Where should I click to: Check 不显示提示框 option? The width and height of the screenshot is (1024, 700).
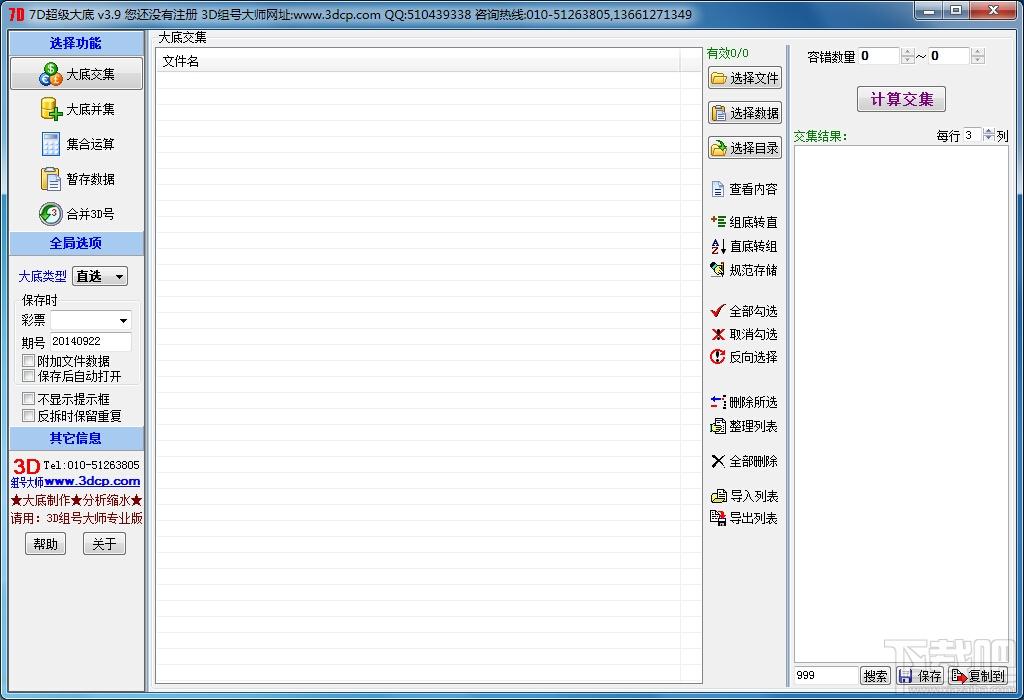click(x=28, y=398)
